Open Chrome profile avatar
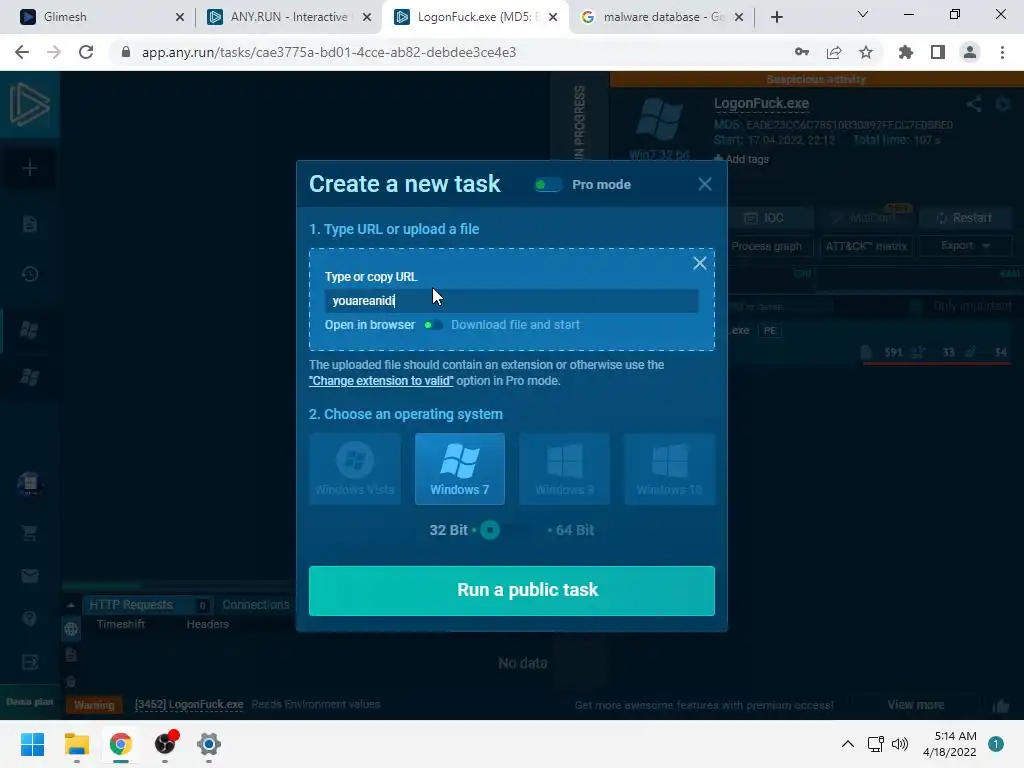The width and height of the screenshot is (1024, 768). pos(970,52)
